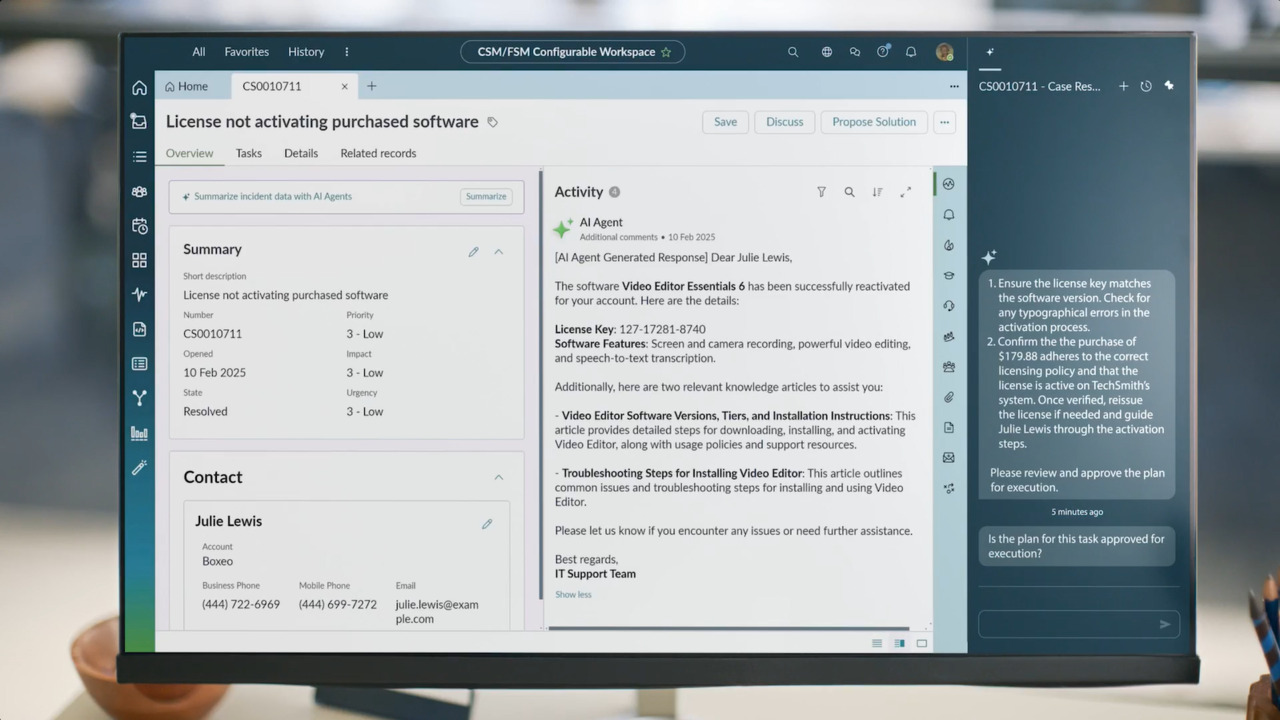
Task: Open the attachments paperclip in side rail
Action: pos(948,397)
